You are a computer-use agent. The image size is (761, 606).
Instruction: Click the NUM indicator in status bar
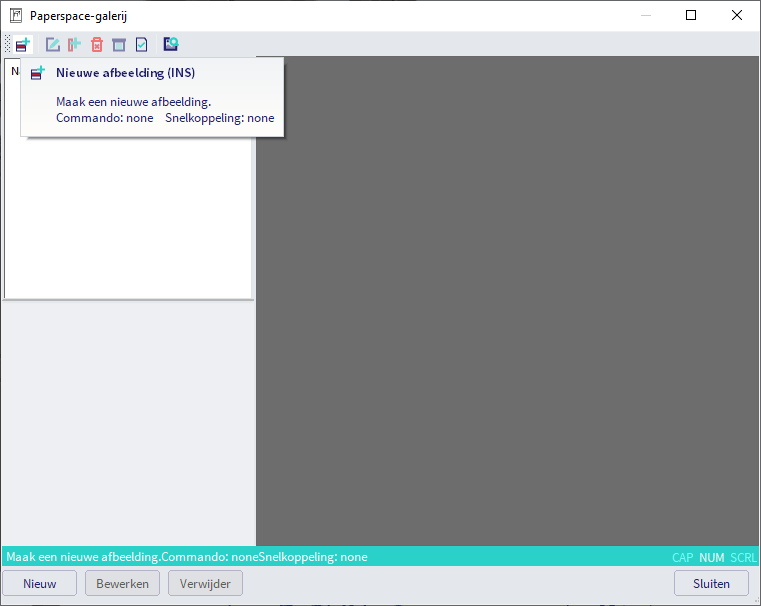[x=711, y=557]
